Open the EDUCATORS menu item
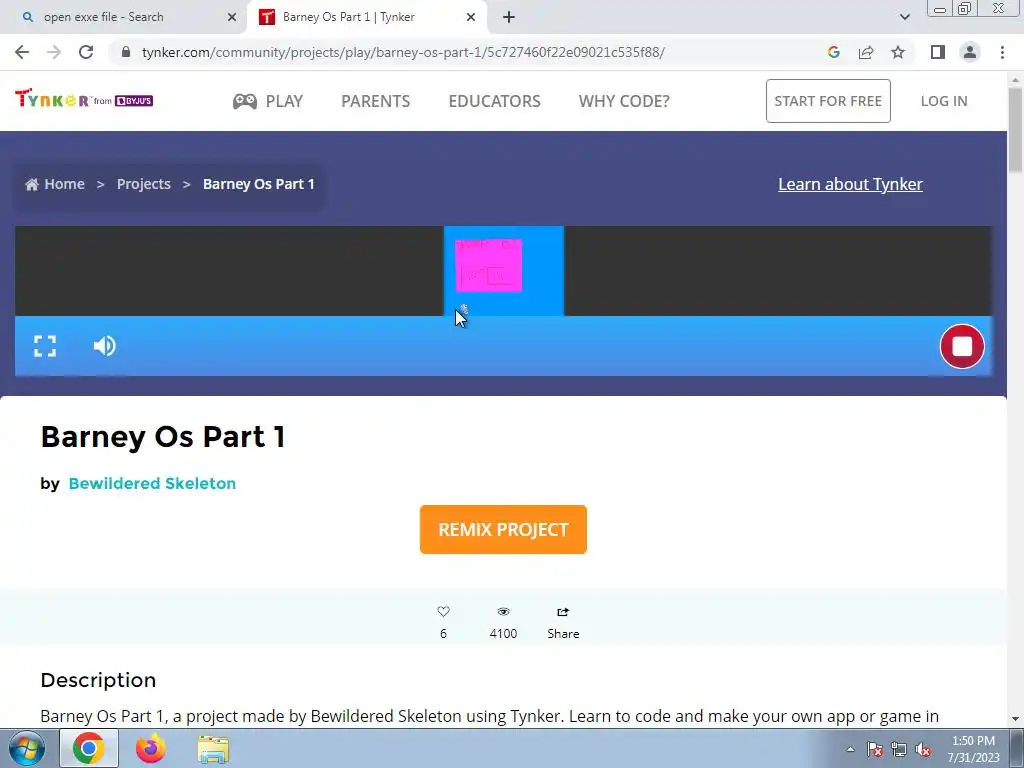 (x=494, y=101)
